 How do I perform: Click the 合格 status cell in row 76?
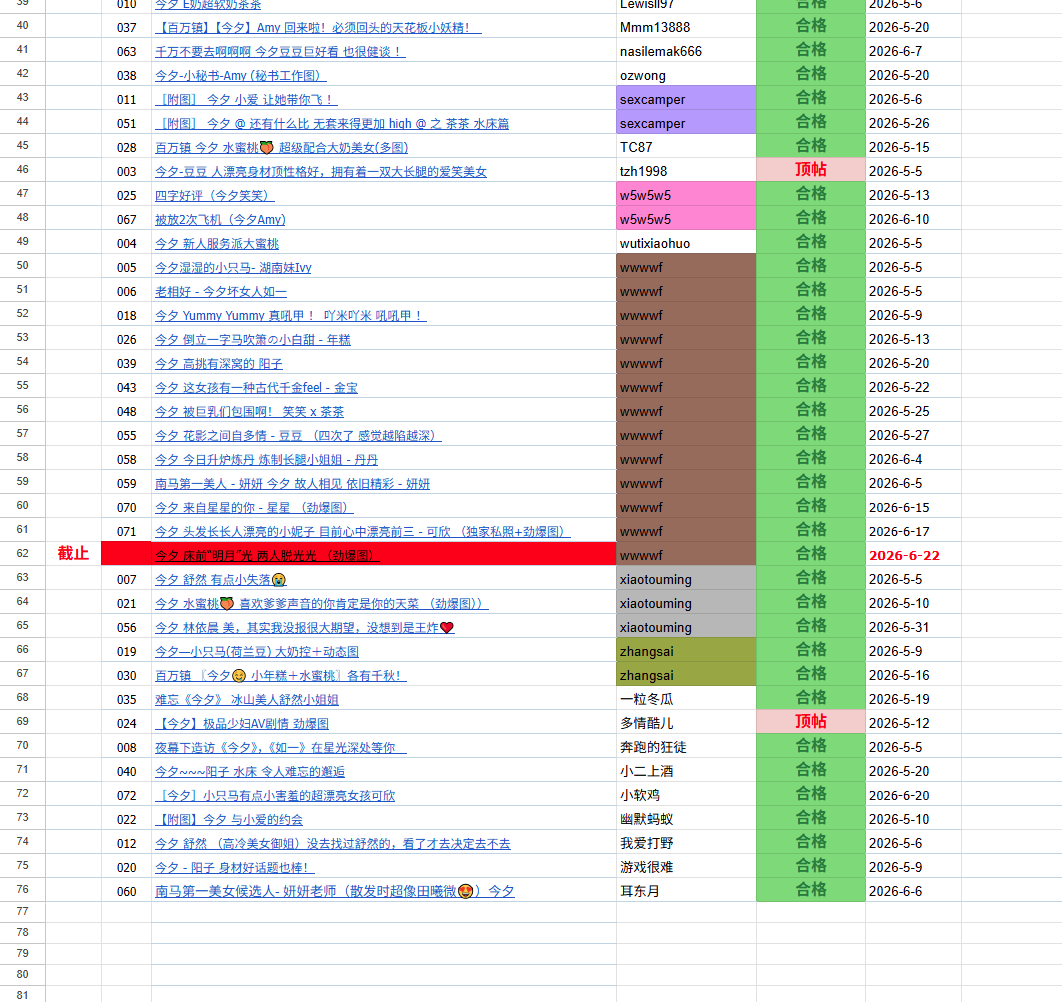(811, 890)
